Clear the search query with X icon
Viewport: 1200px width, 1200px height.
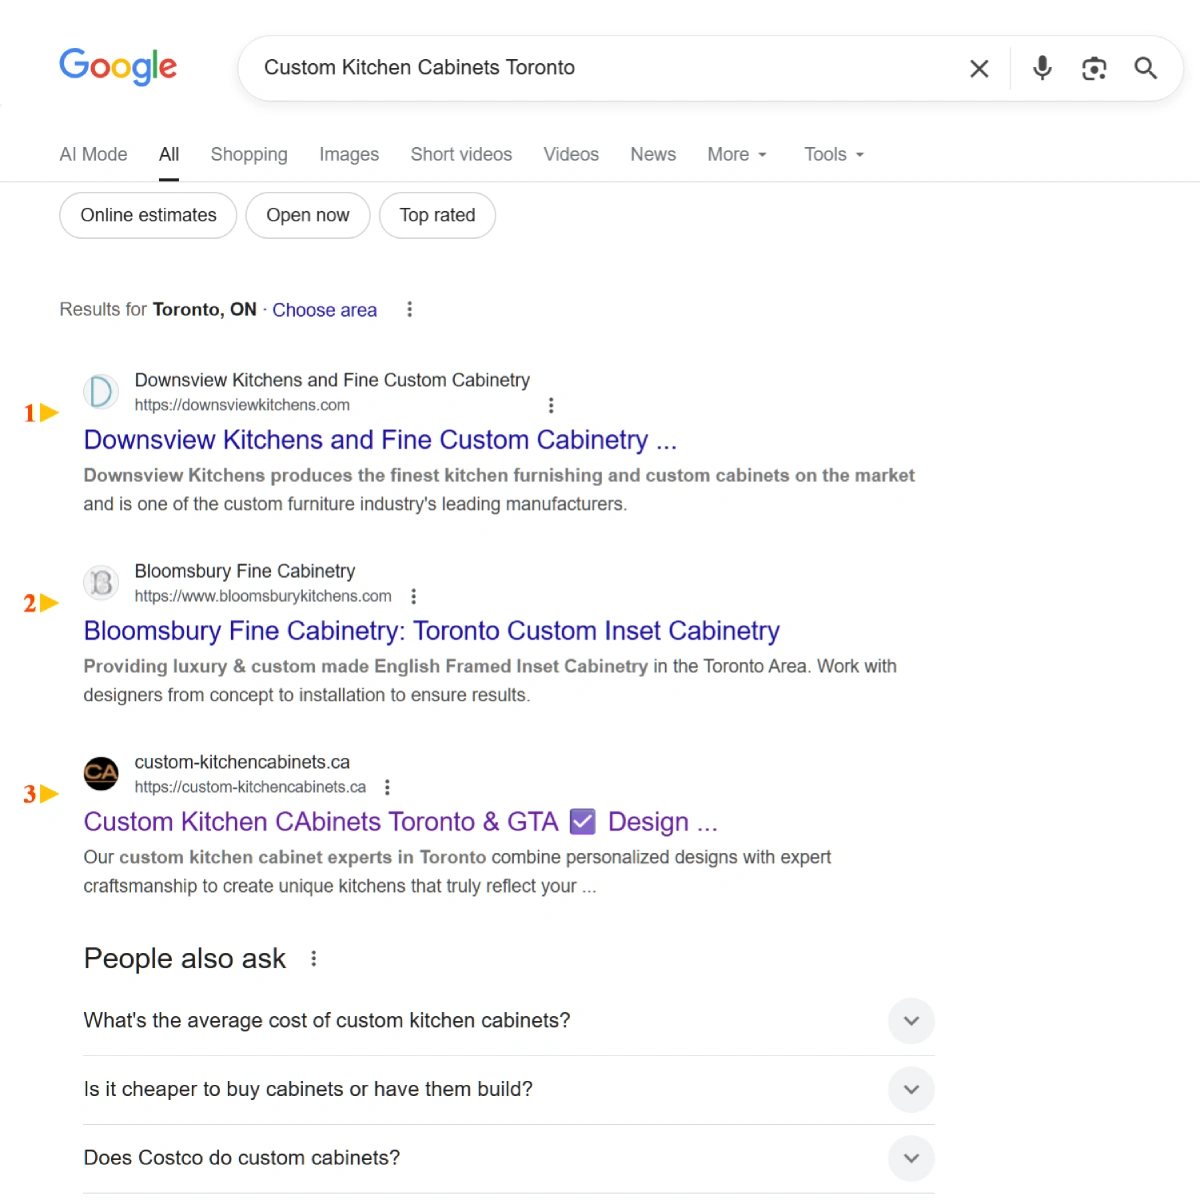tap(979, 68)
